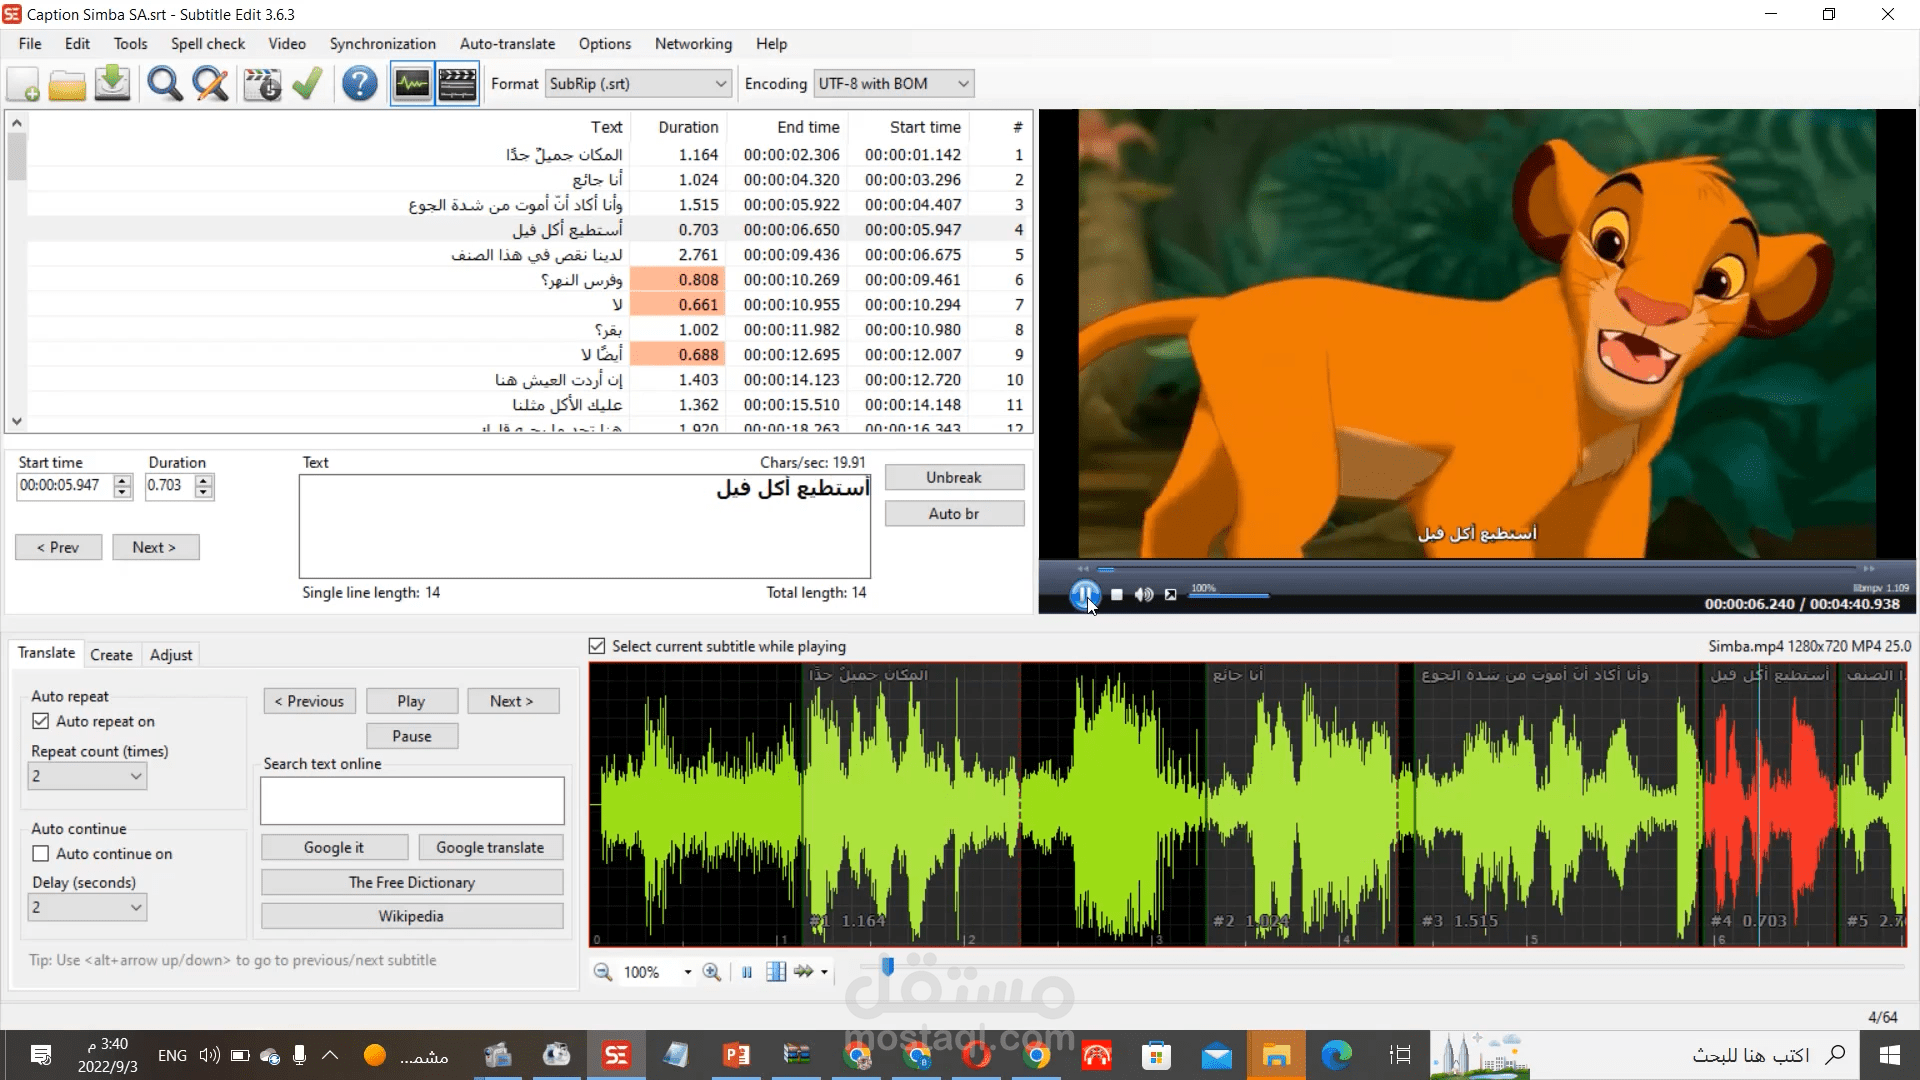Image resolution: width=1920 pixels, height=1080 pixels.
Task: Zoom in the waveform
Action: click(x=712, y=972)
